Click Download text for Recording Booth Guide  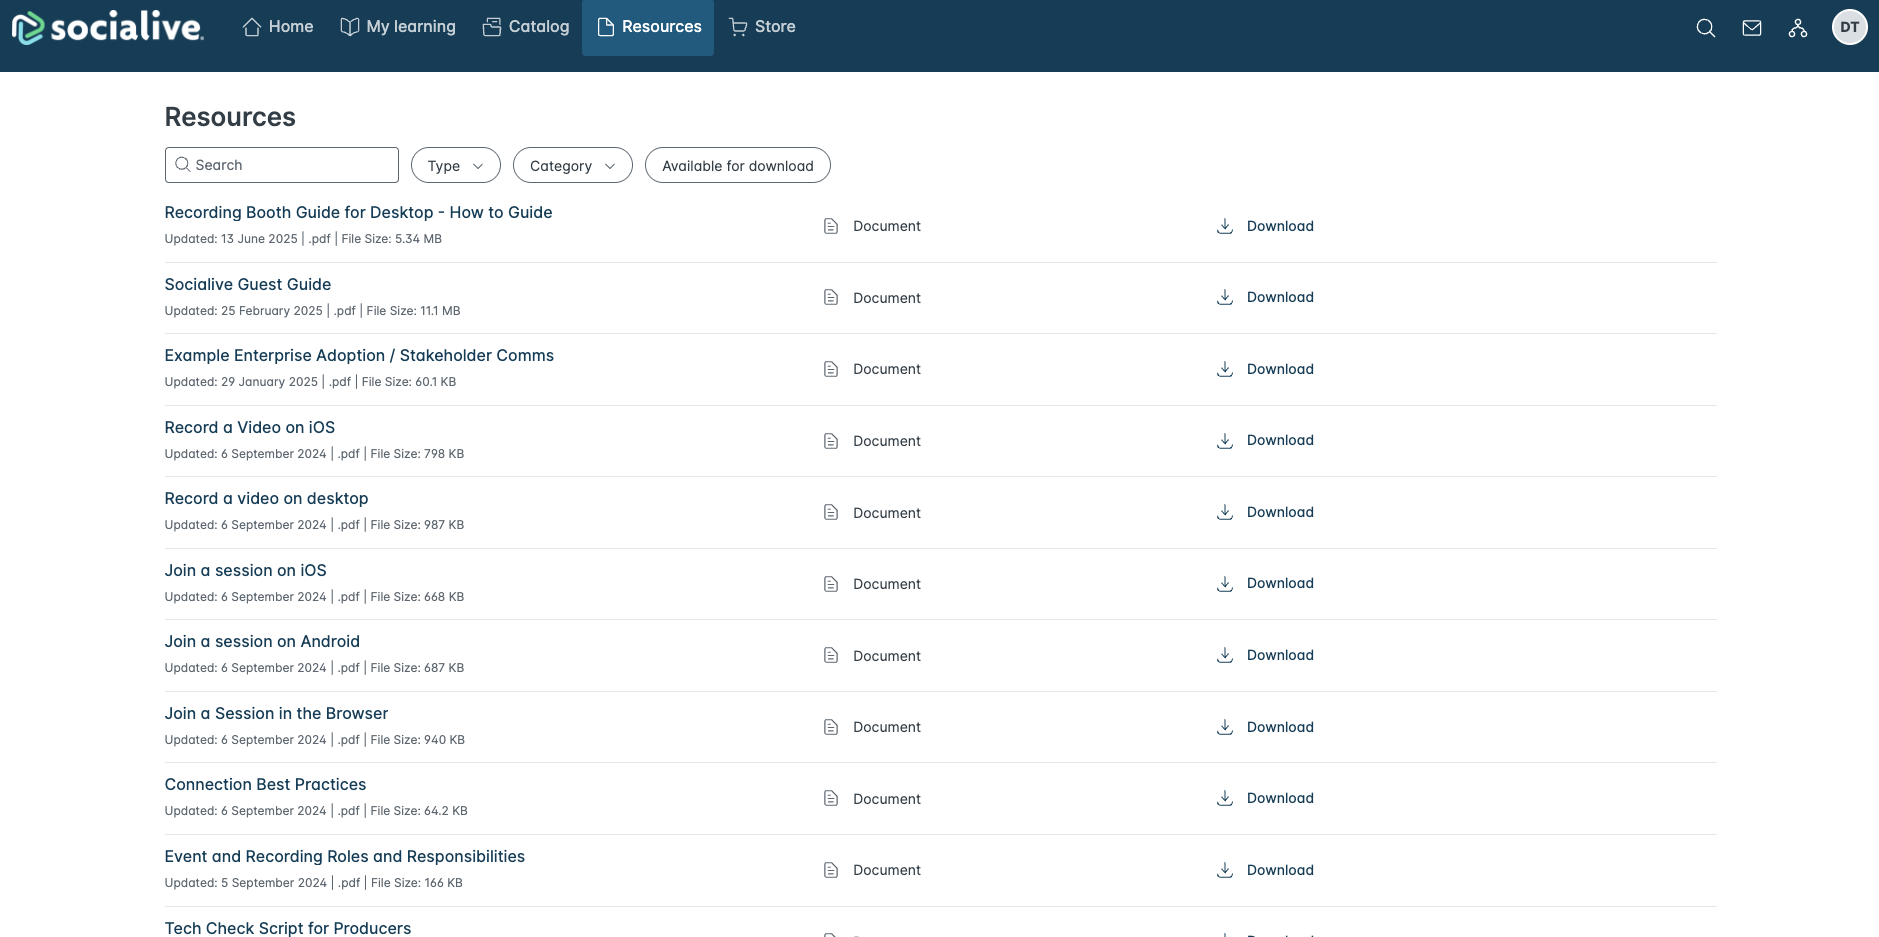(1280, 226)
